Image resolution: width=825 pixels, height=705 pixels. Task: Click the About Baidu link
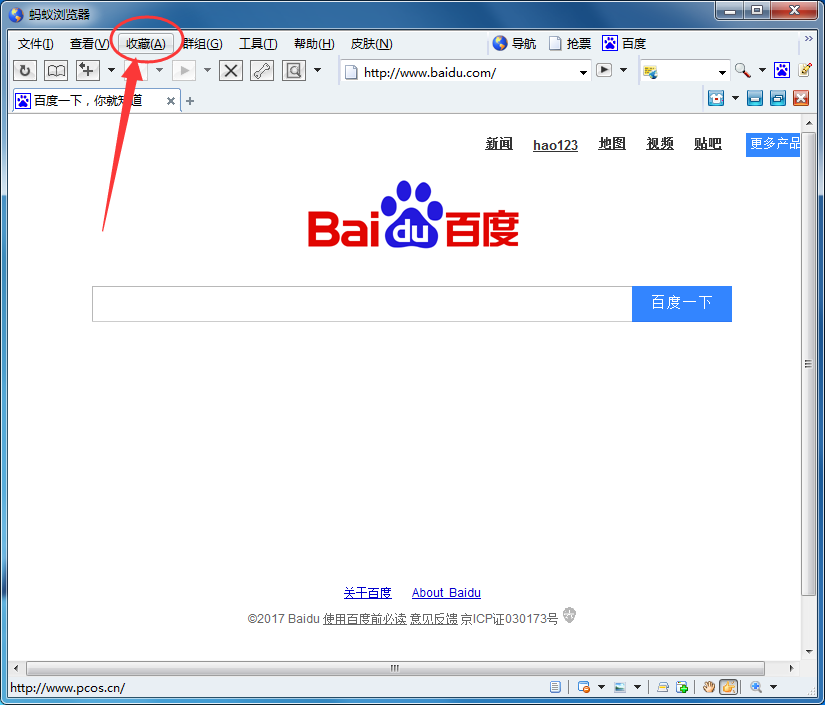446,593
